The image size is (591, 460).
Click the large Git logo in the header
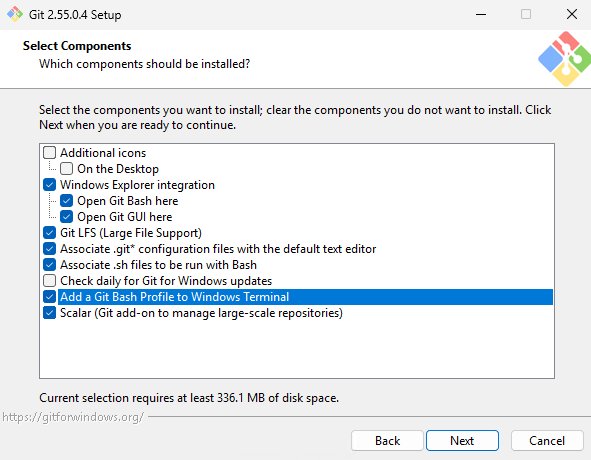tap(564, 59)
